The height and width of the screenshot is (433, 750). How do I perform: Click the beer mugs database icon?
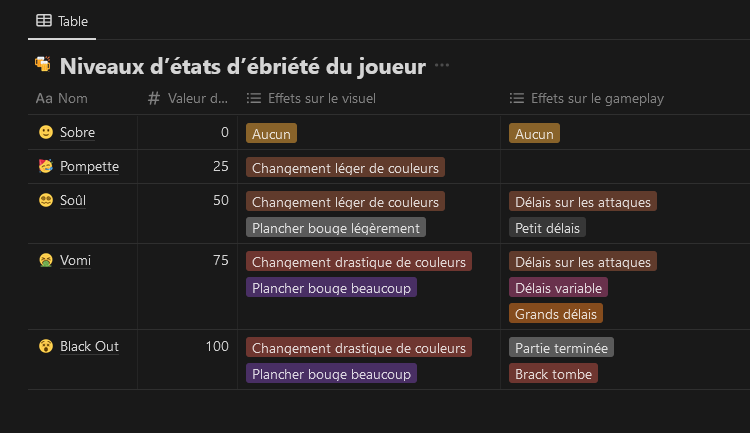[x=43, y=65]
